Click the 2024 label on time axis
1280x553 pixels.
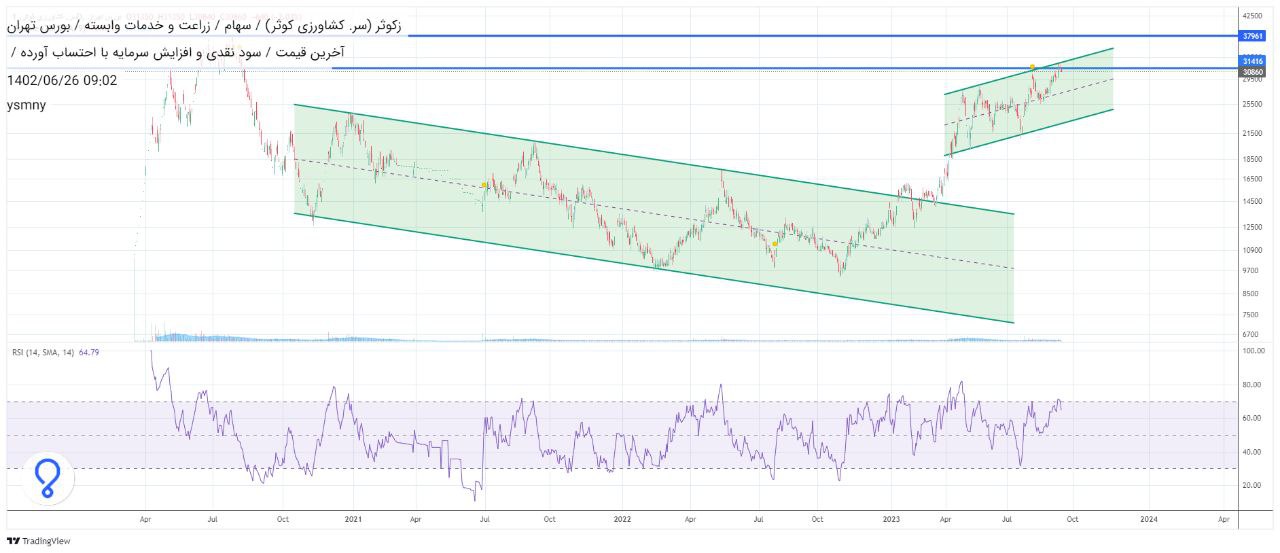[1149, 520]
